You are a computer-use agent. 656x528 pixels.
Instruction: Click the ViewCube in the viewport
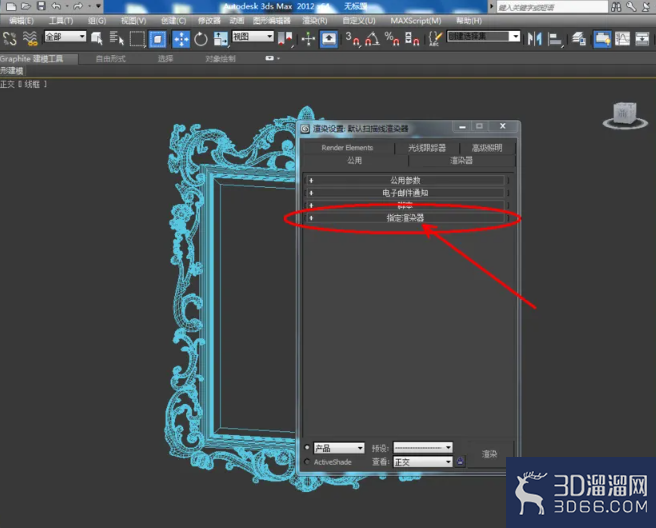625,115
